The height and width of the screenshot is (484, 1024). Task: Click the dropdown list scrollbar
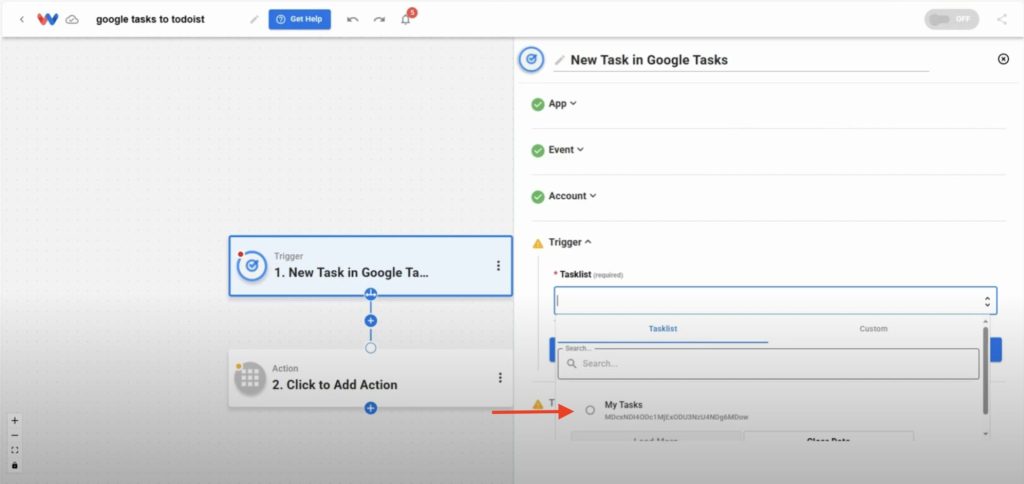tap(985, 370)
